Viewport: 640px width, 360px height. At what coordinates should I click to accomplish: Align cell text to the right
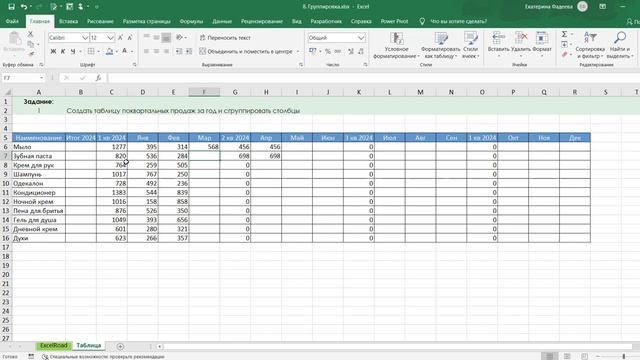pyautogui.click(x=166, y=51)
